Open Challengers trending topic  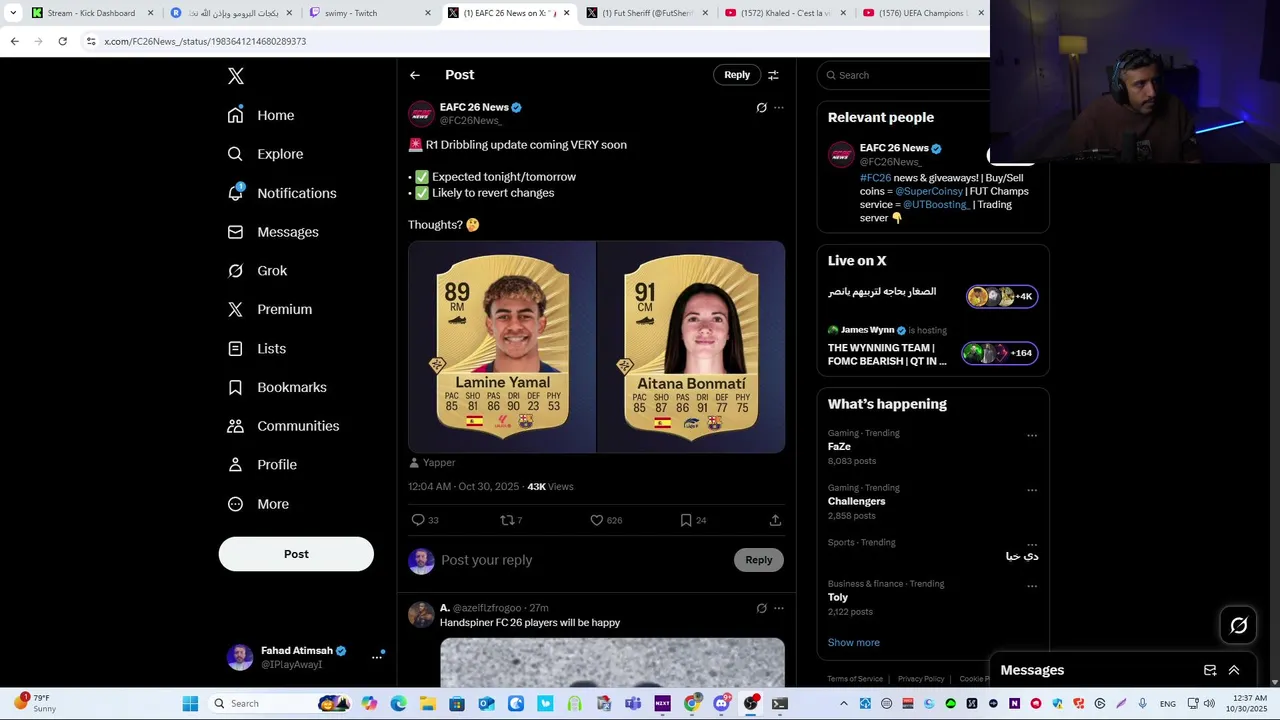pos(857,501)
